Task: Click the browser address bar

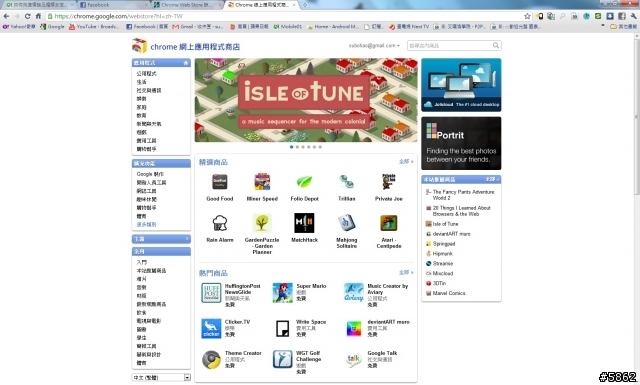Action: [286, 16]
